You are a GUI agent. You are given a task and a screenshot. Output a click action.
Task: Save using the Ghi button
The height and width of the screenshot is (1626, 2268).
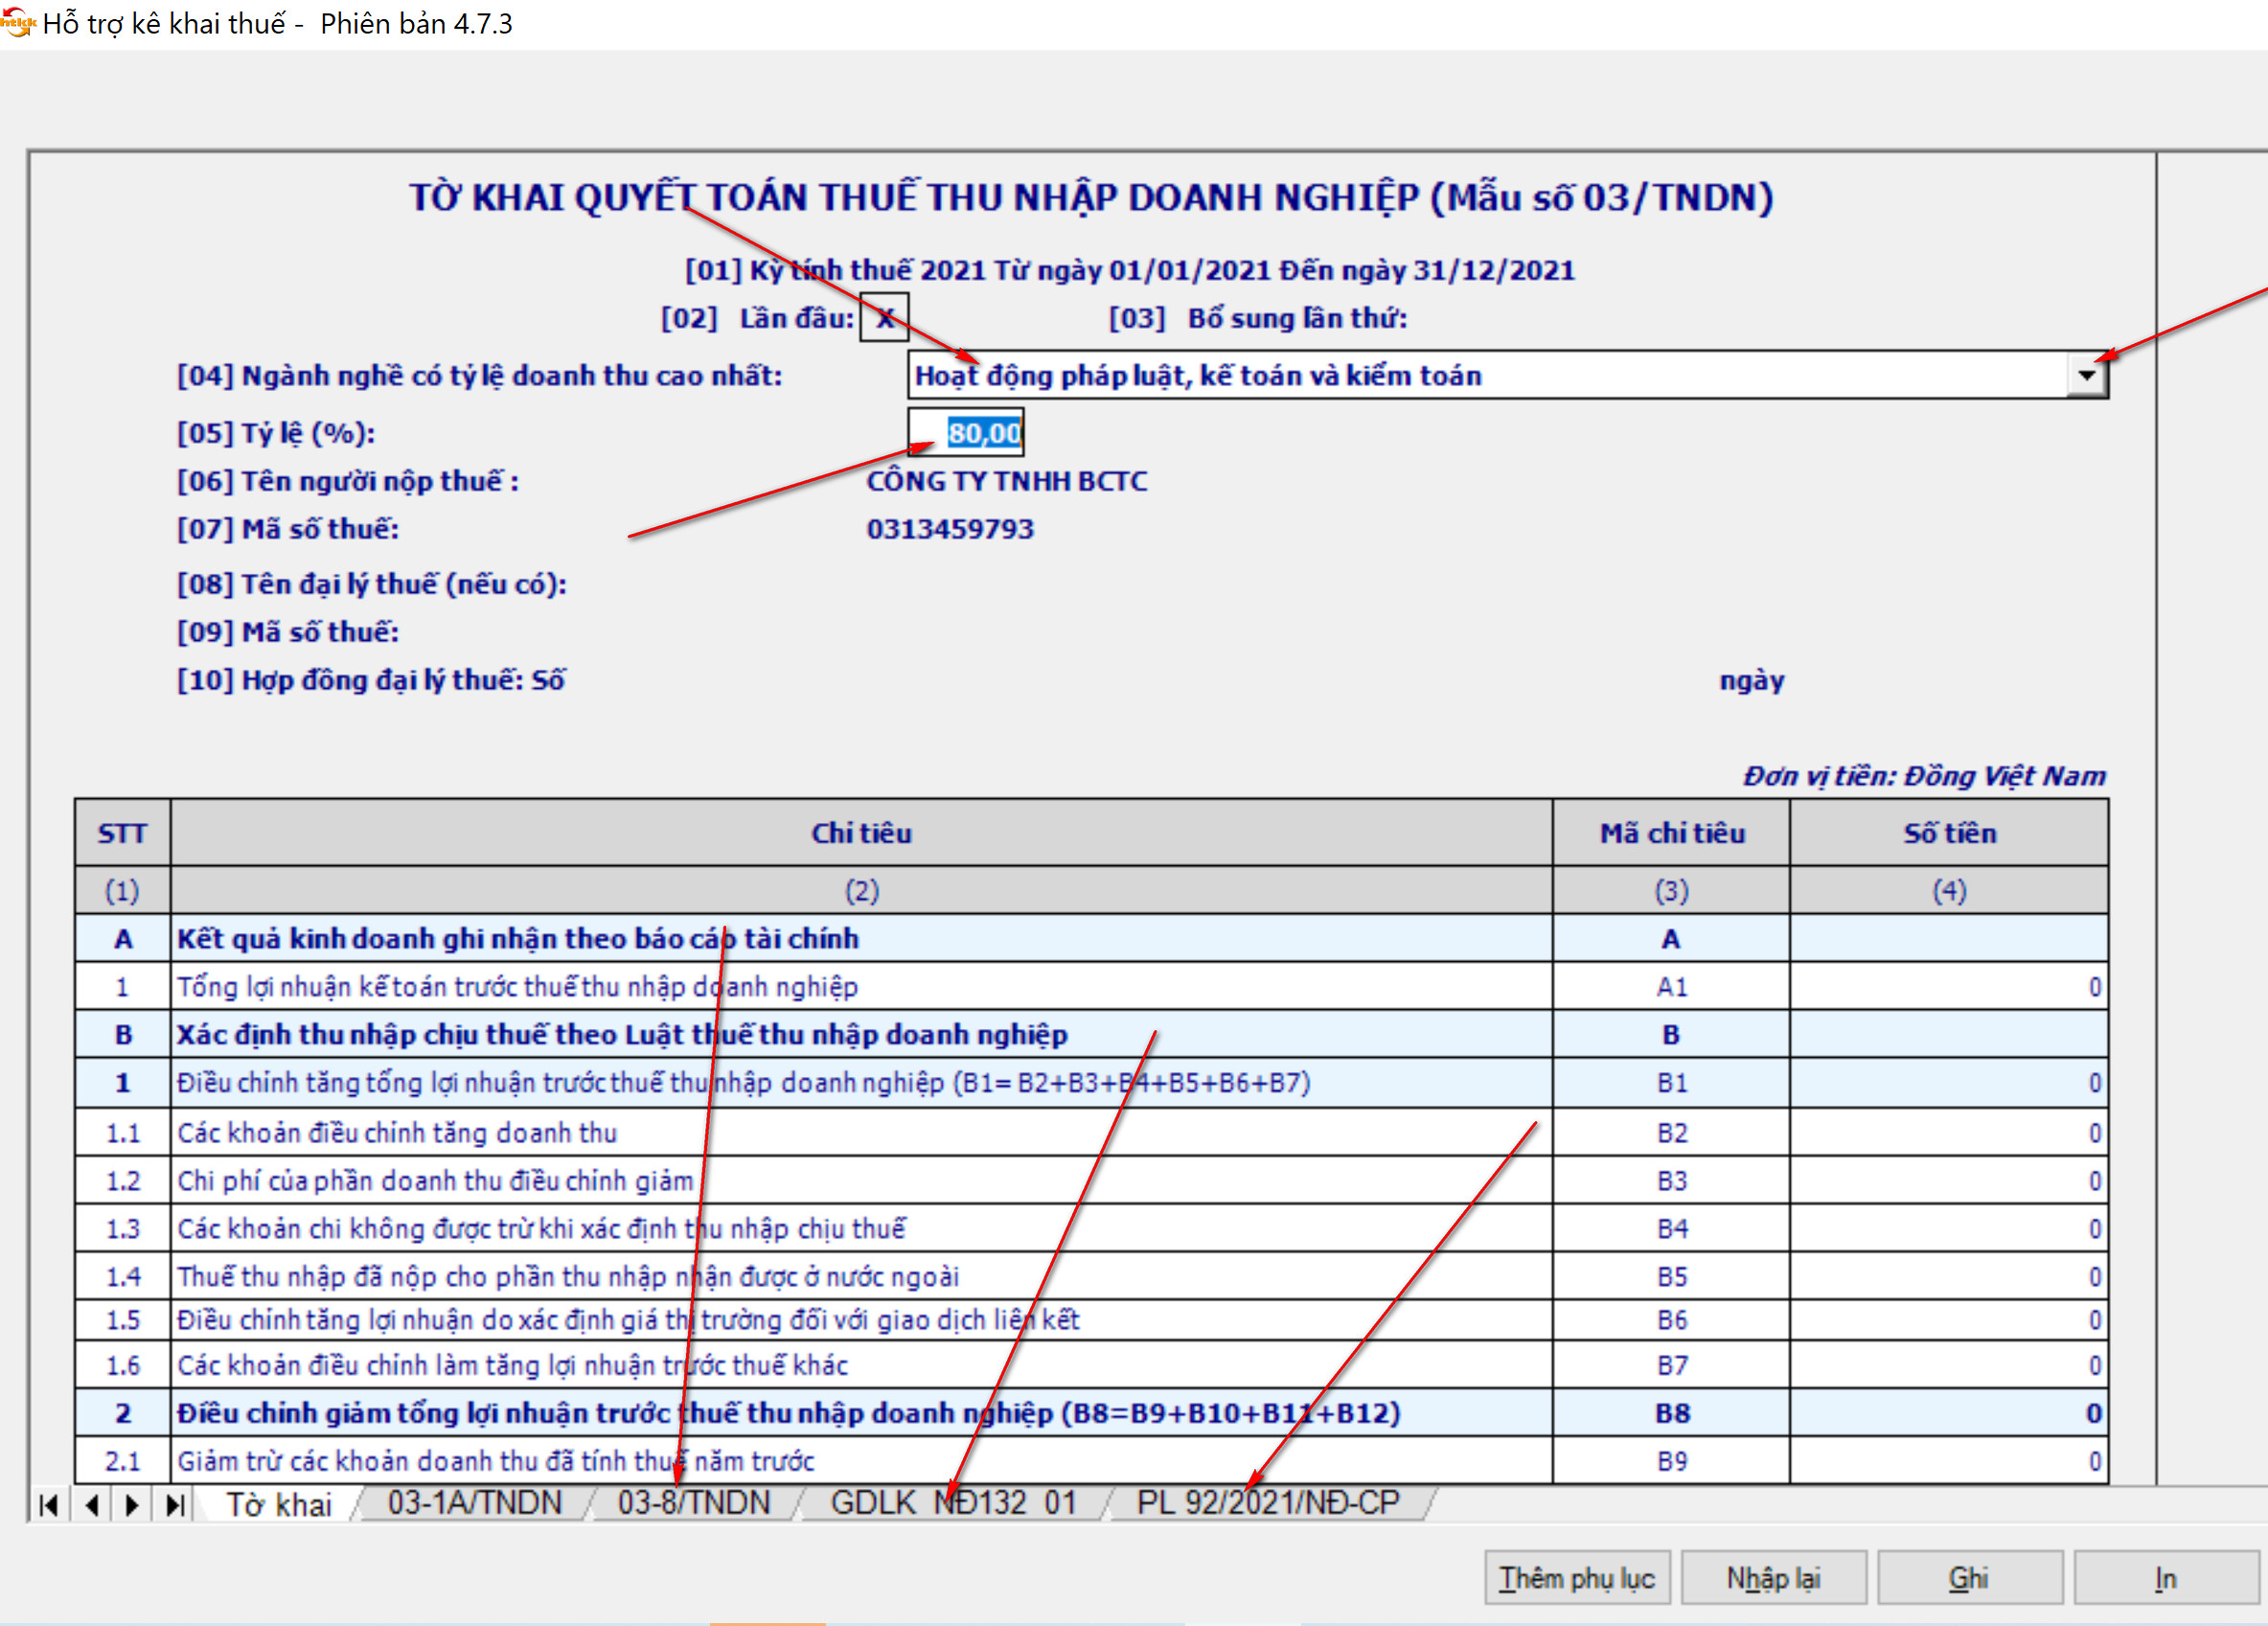click(1968, 1579)
